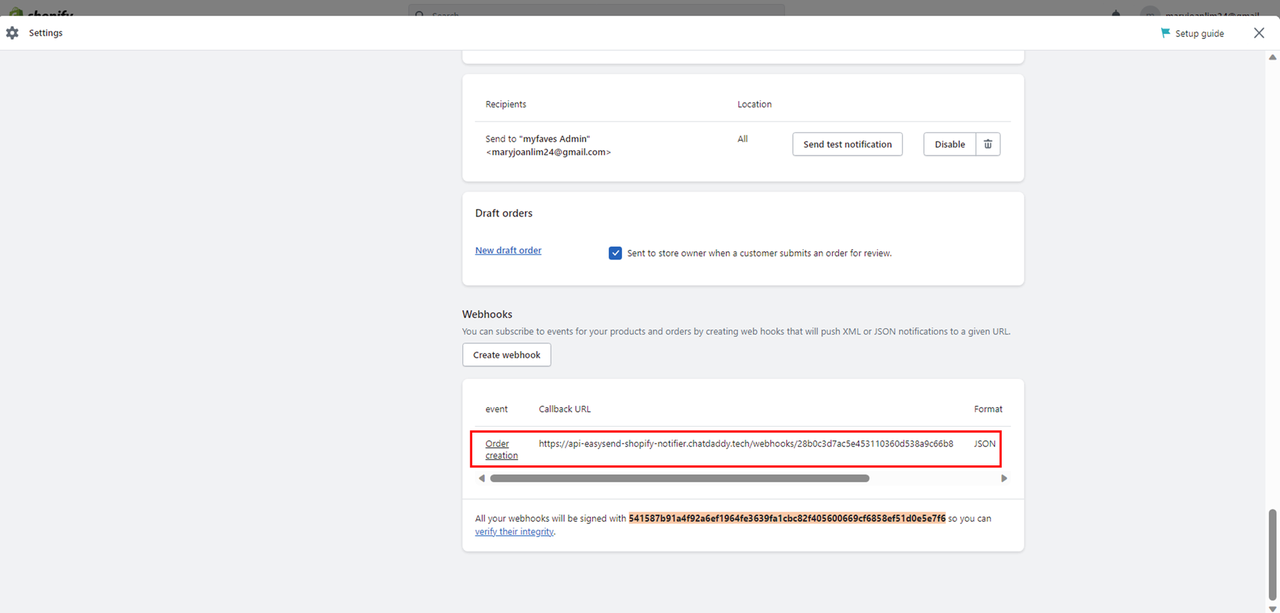Click the Setup guide flag icon

[1165, 33]
